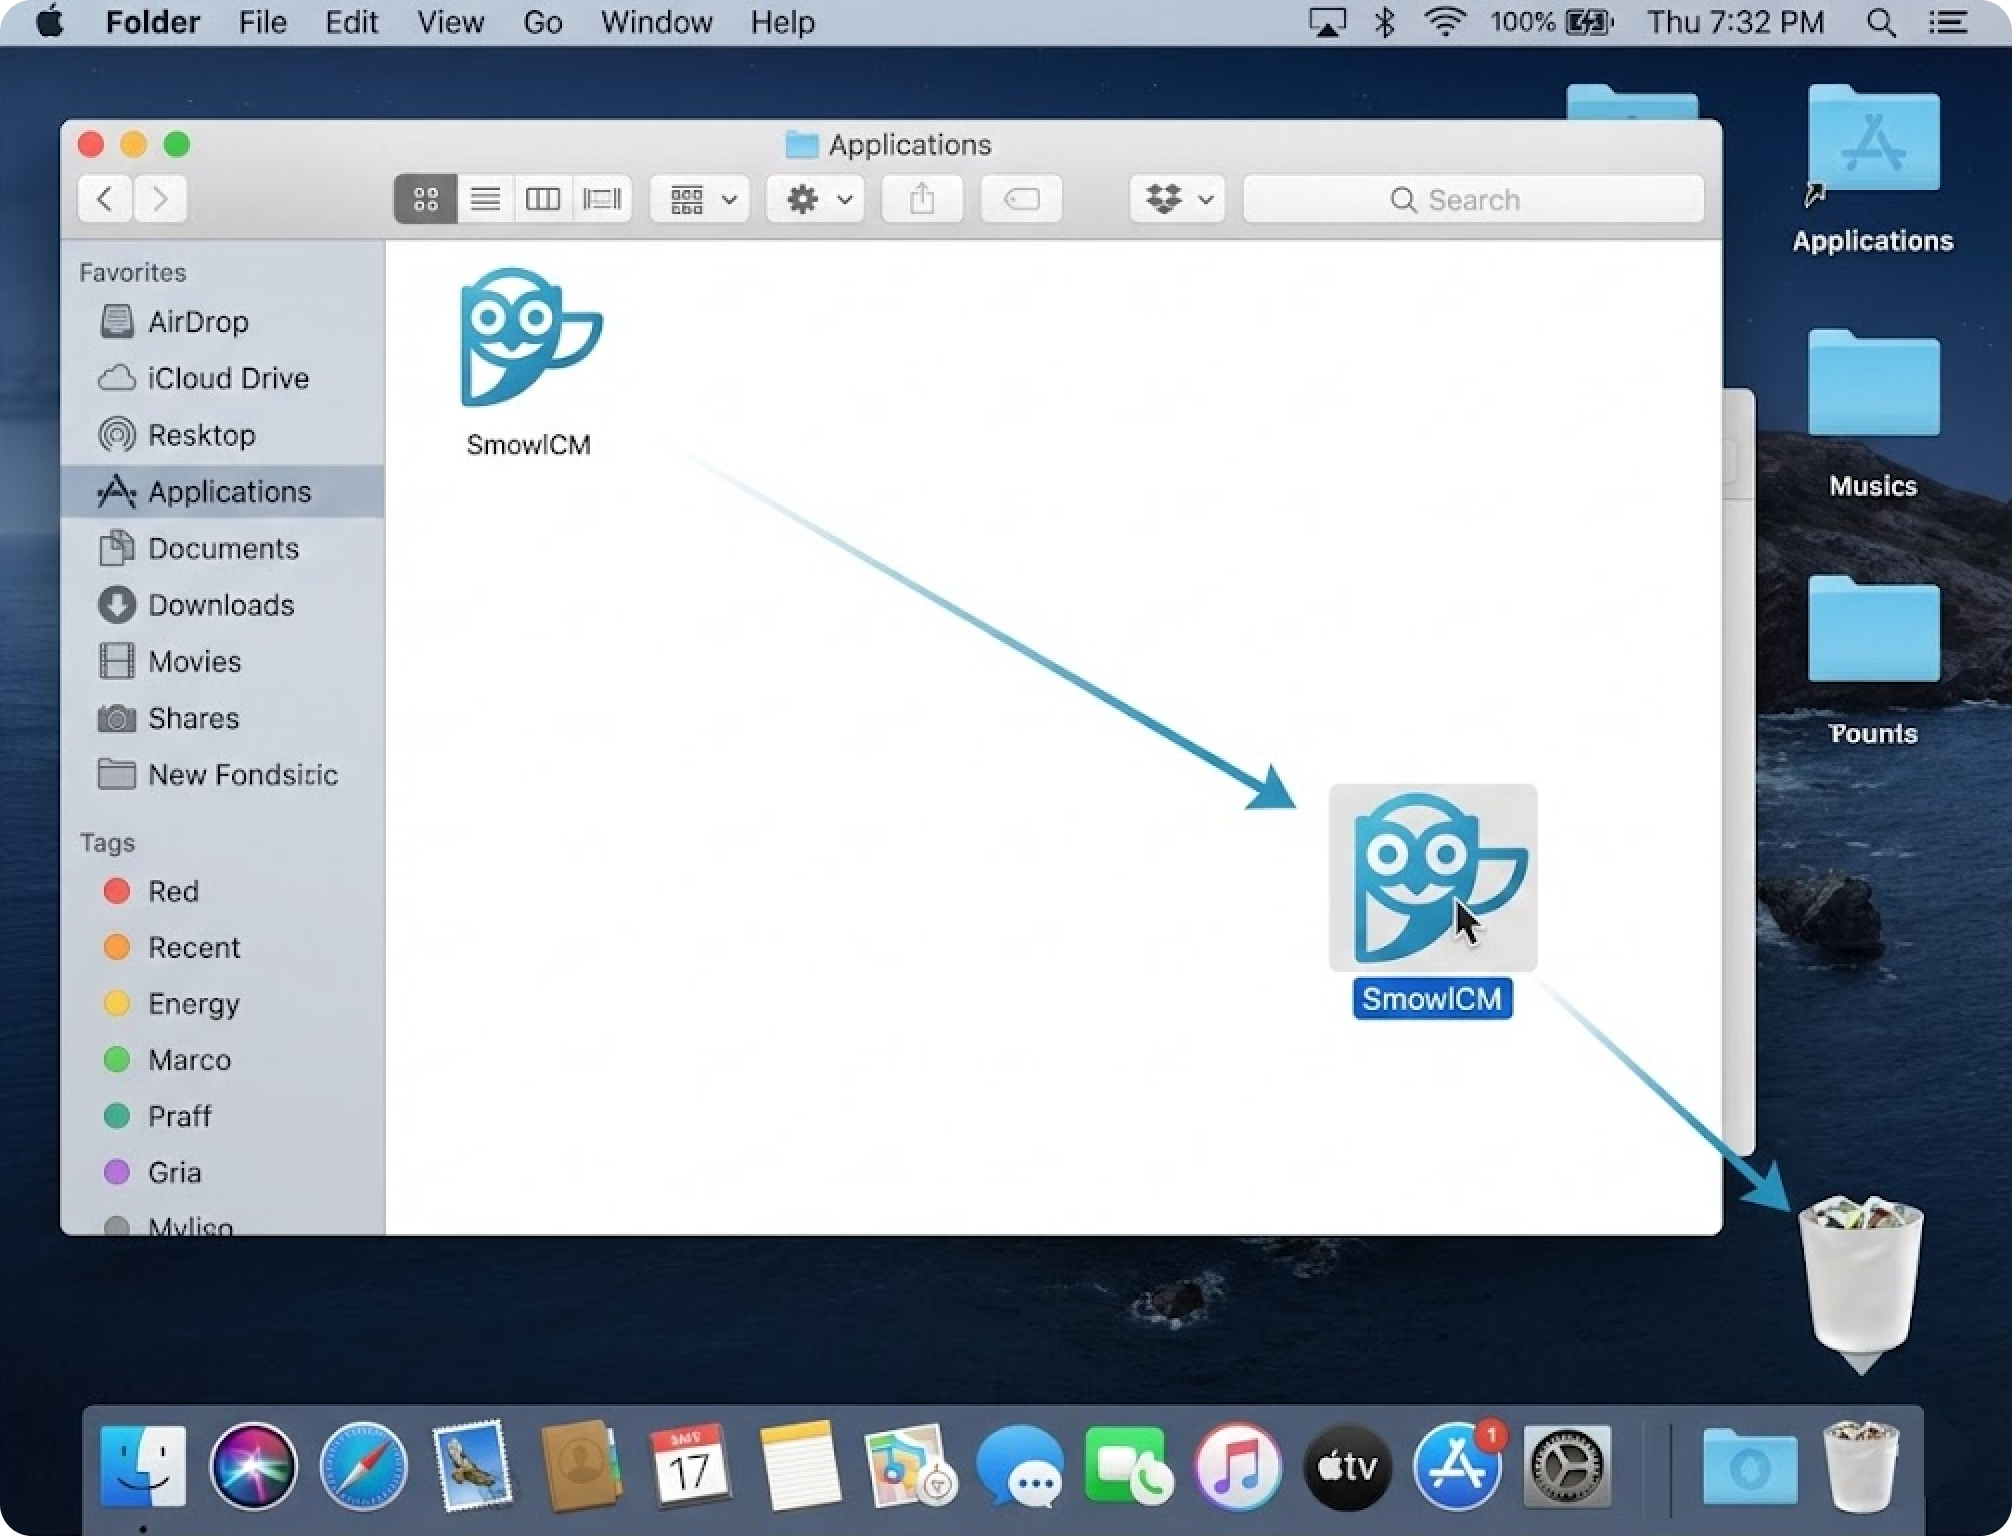This screenshot has height=1536, width=2012.
Task: Click the Edit Tags toolbar icon
Action: click(1021, 199)
